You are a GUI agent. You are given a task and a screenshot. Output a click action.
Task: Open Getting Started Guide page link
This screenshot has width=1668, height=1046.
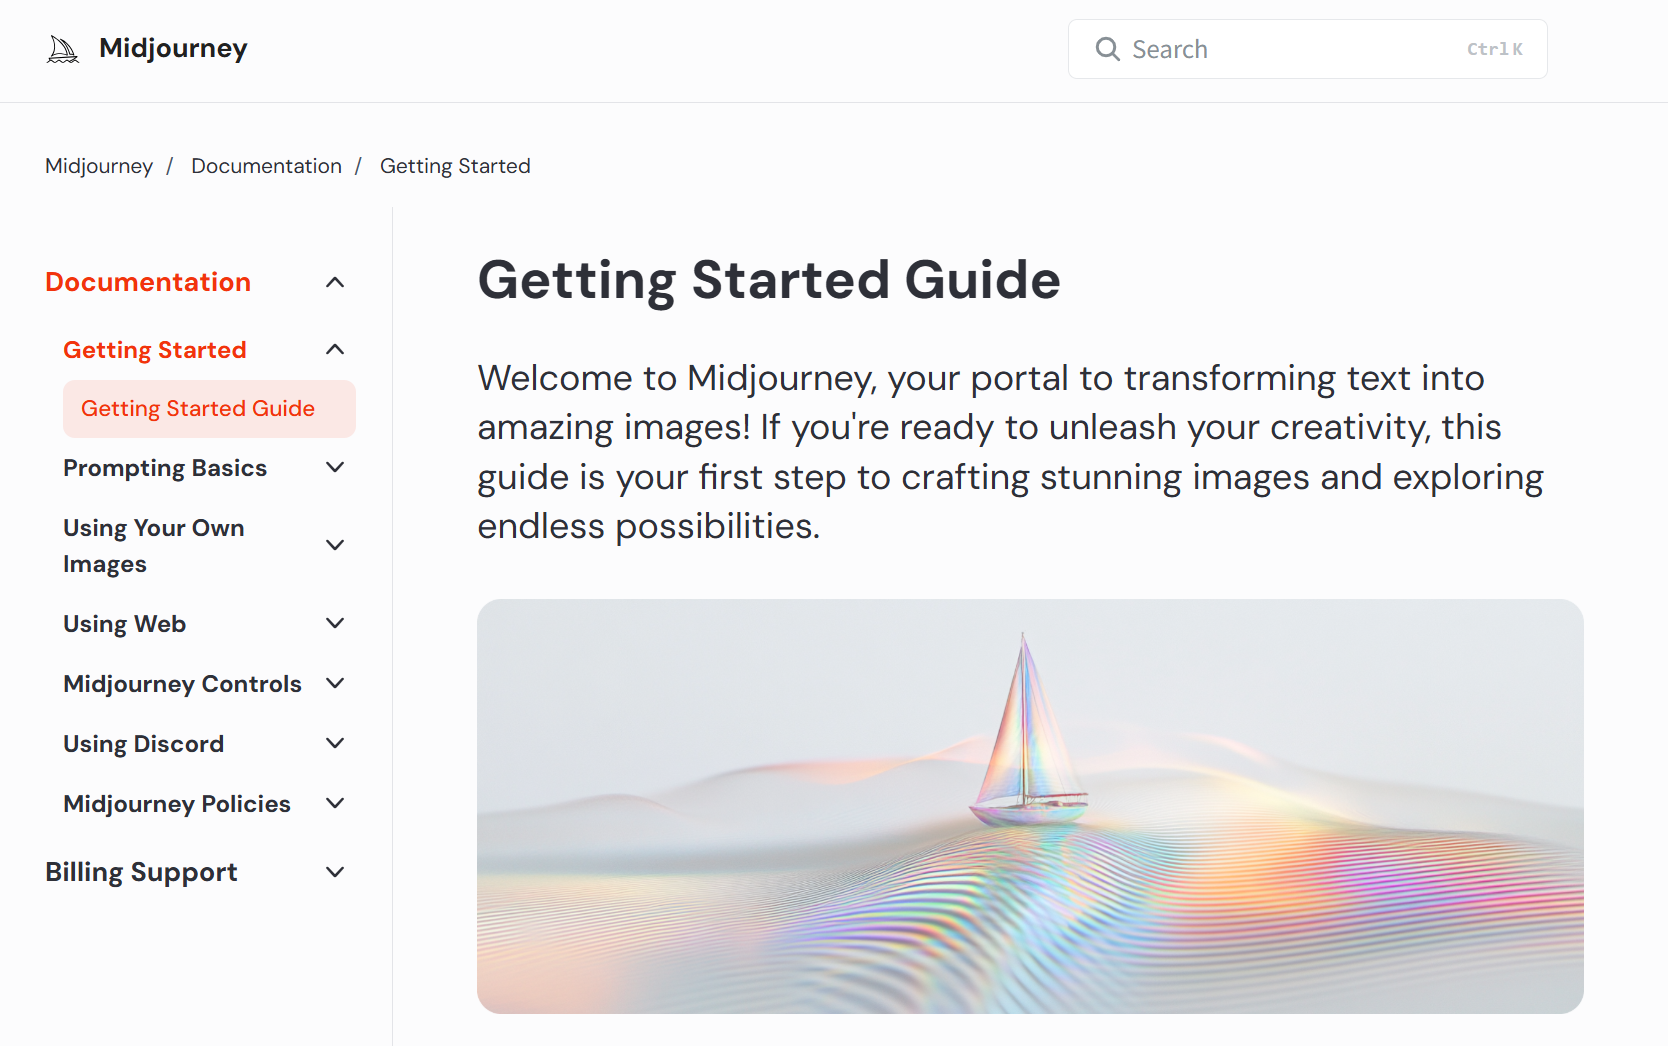(209, 409)
